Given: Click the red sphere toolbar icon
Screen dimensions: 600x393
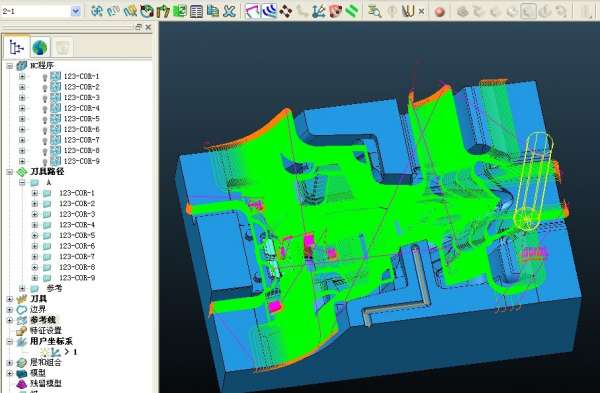Looking at the screenshot, I should tap(440, 11).
